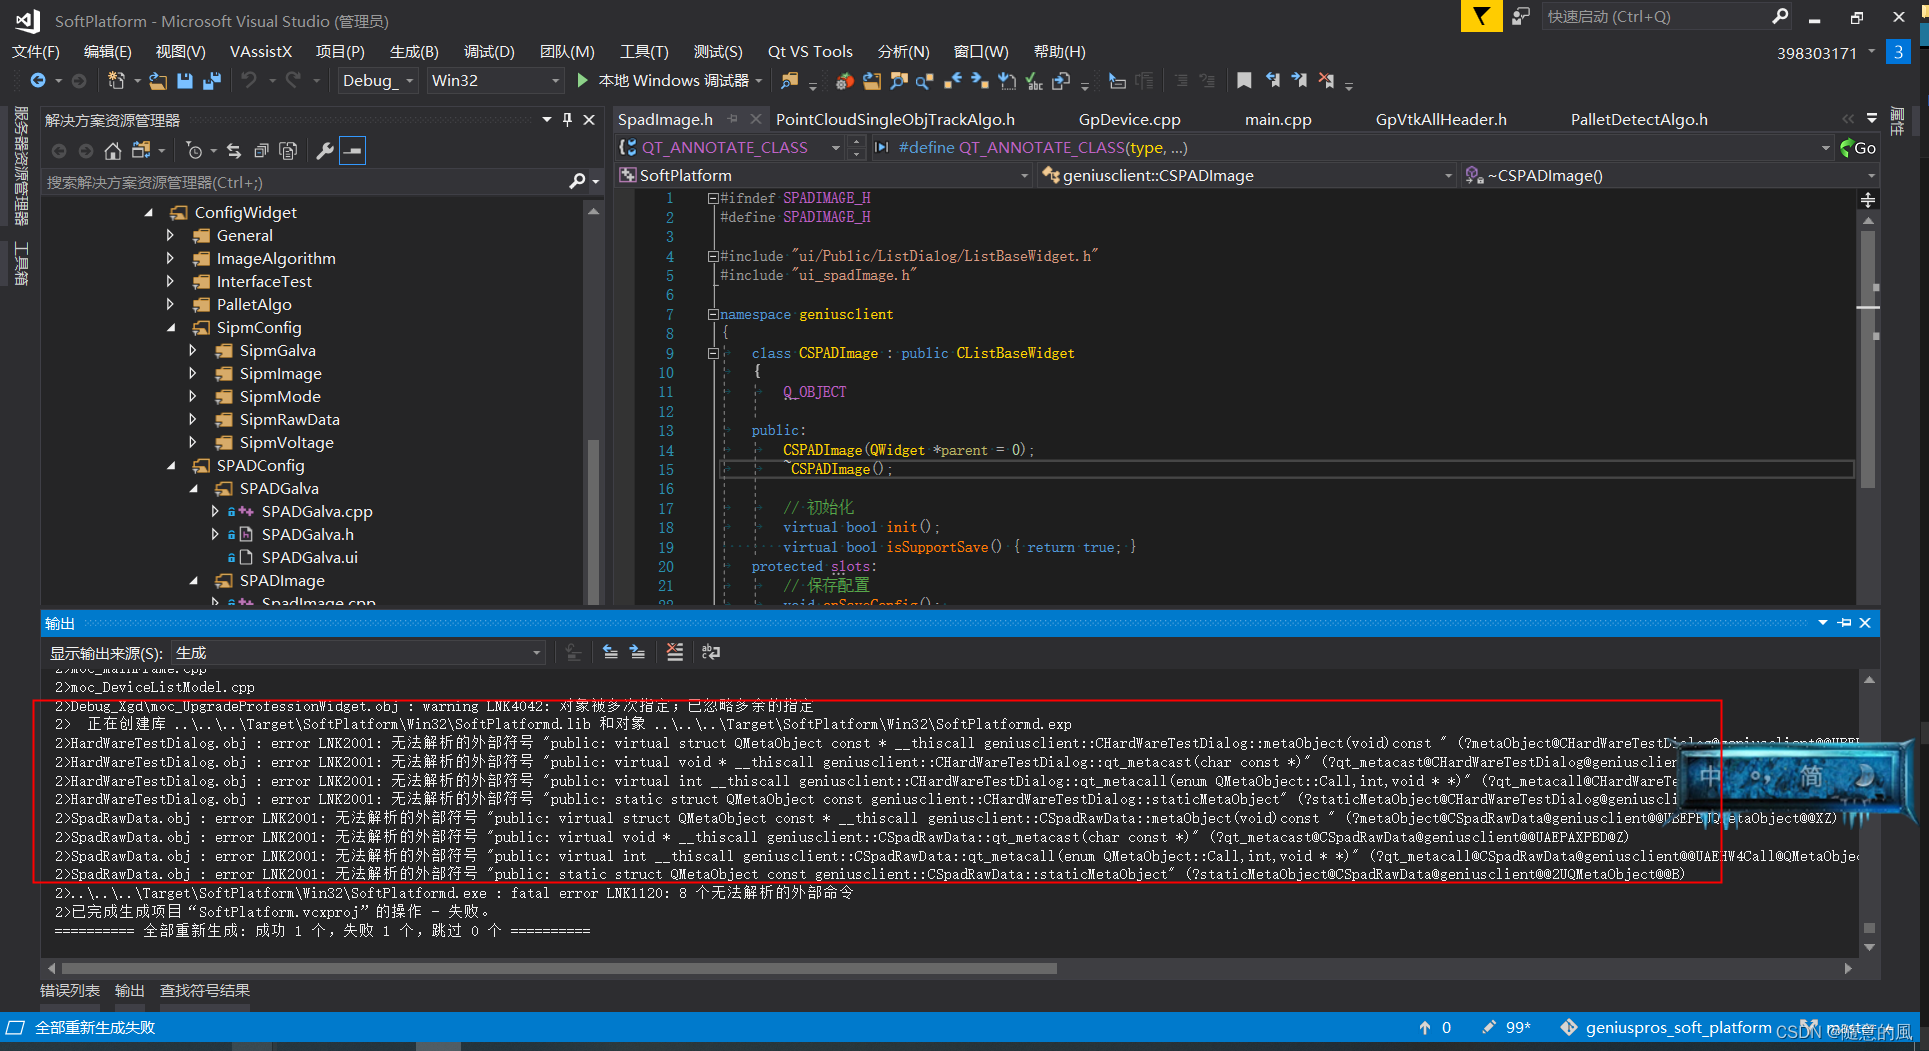
Task: Open the ~CSPADImage() member dropdown
Action: [1669, 176]
